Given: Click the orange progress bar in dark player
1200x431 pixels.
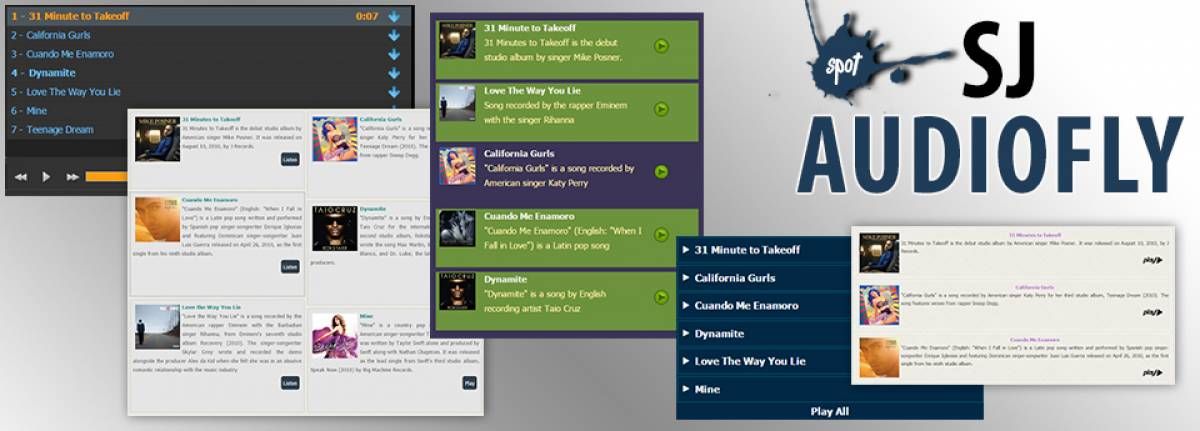Looking at the screenshot, I should pos(107,177).
